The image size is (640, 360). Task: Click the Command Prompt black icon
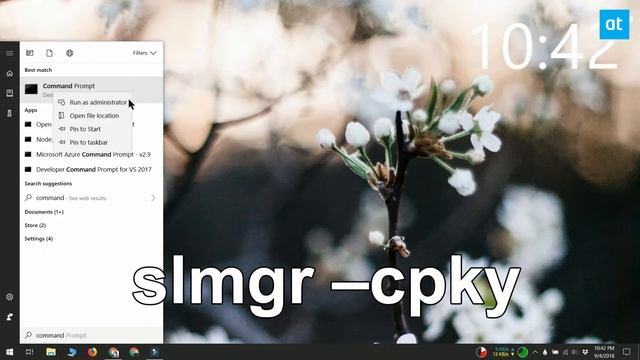coord(31,89)
